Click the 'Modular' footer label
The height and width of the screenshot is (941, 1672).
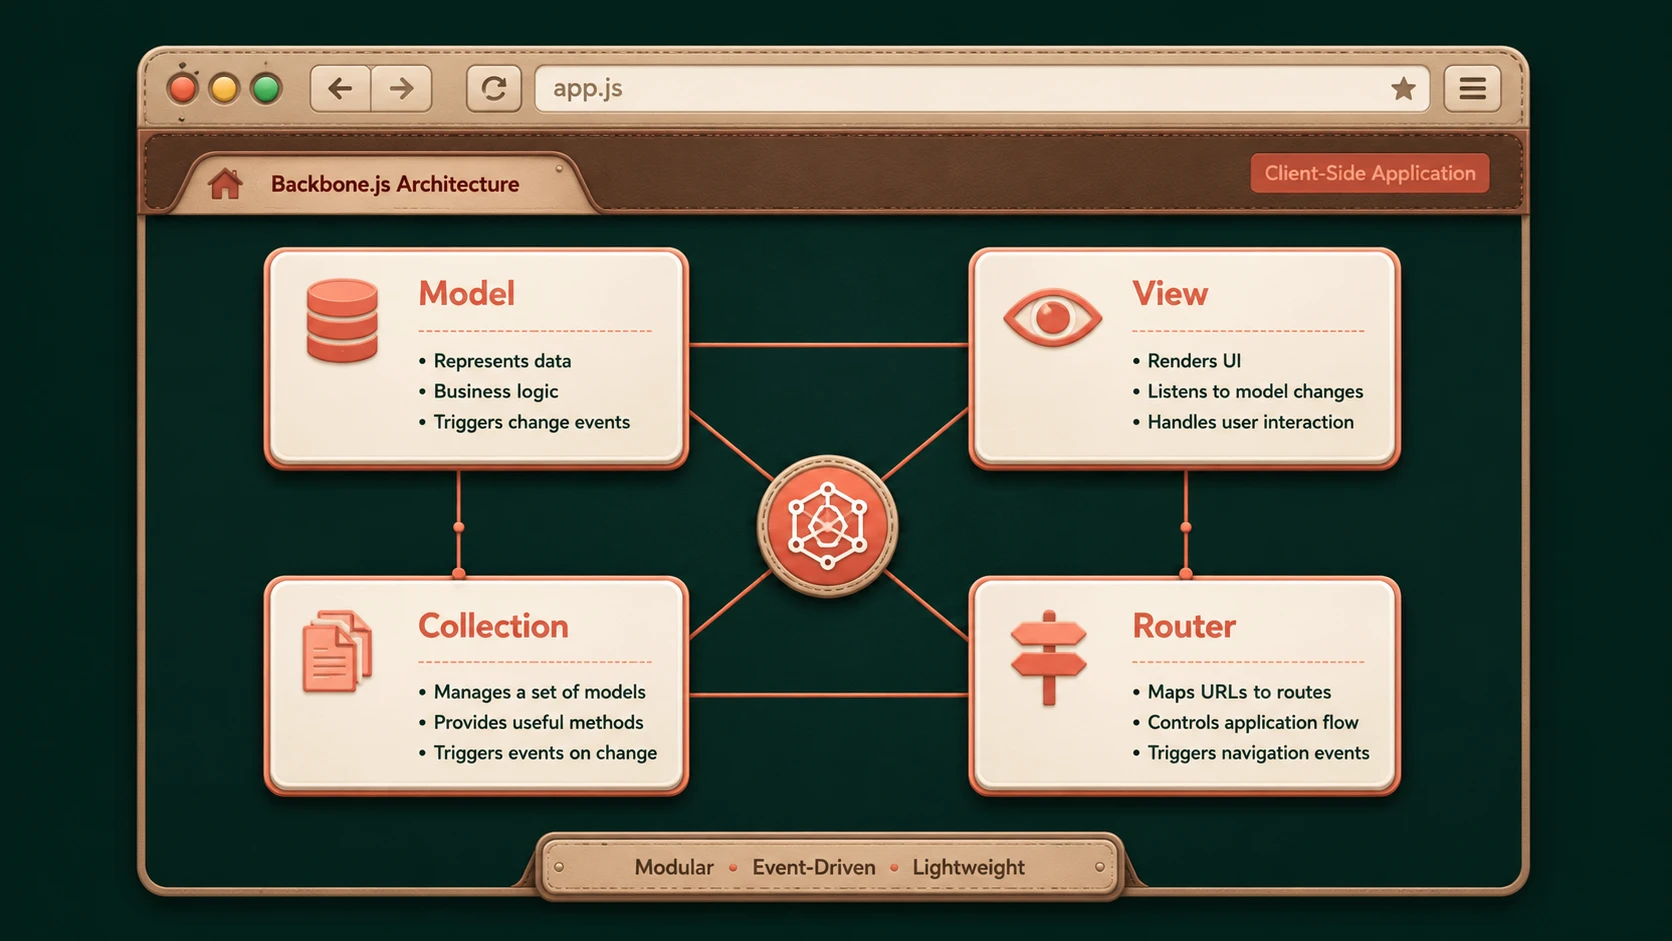pos(674,867)
